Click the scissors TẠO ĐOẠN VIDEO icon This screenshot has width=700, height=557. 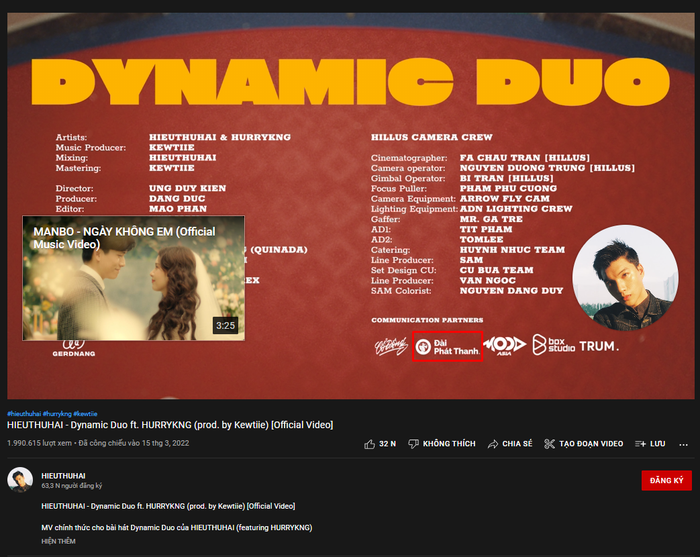coord(549,444)
